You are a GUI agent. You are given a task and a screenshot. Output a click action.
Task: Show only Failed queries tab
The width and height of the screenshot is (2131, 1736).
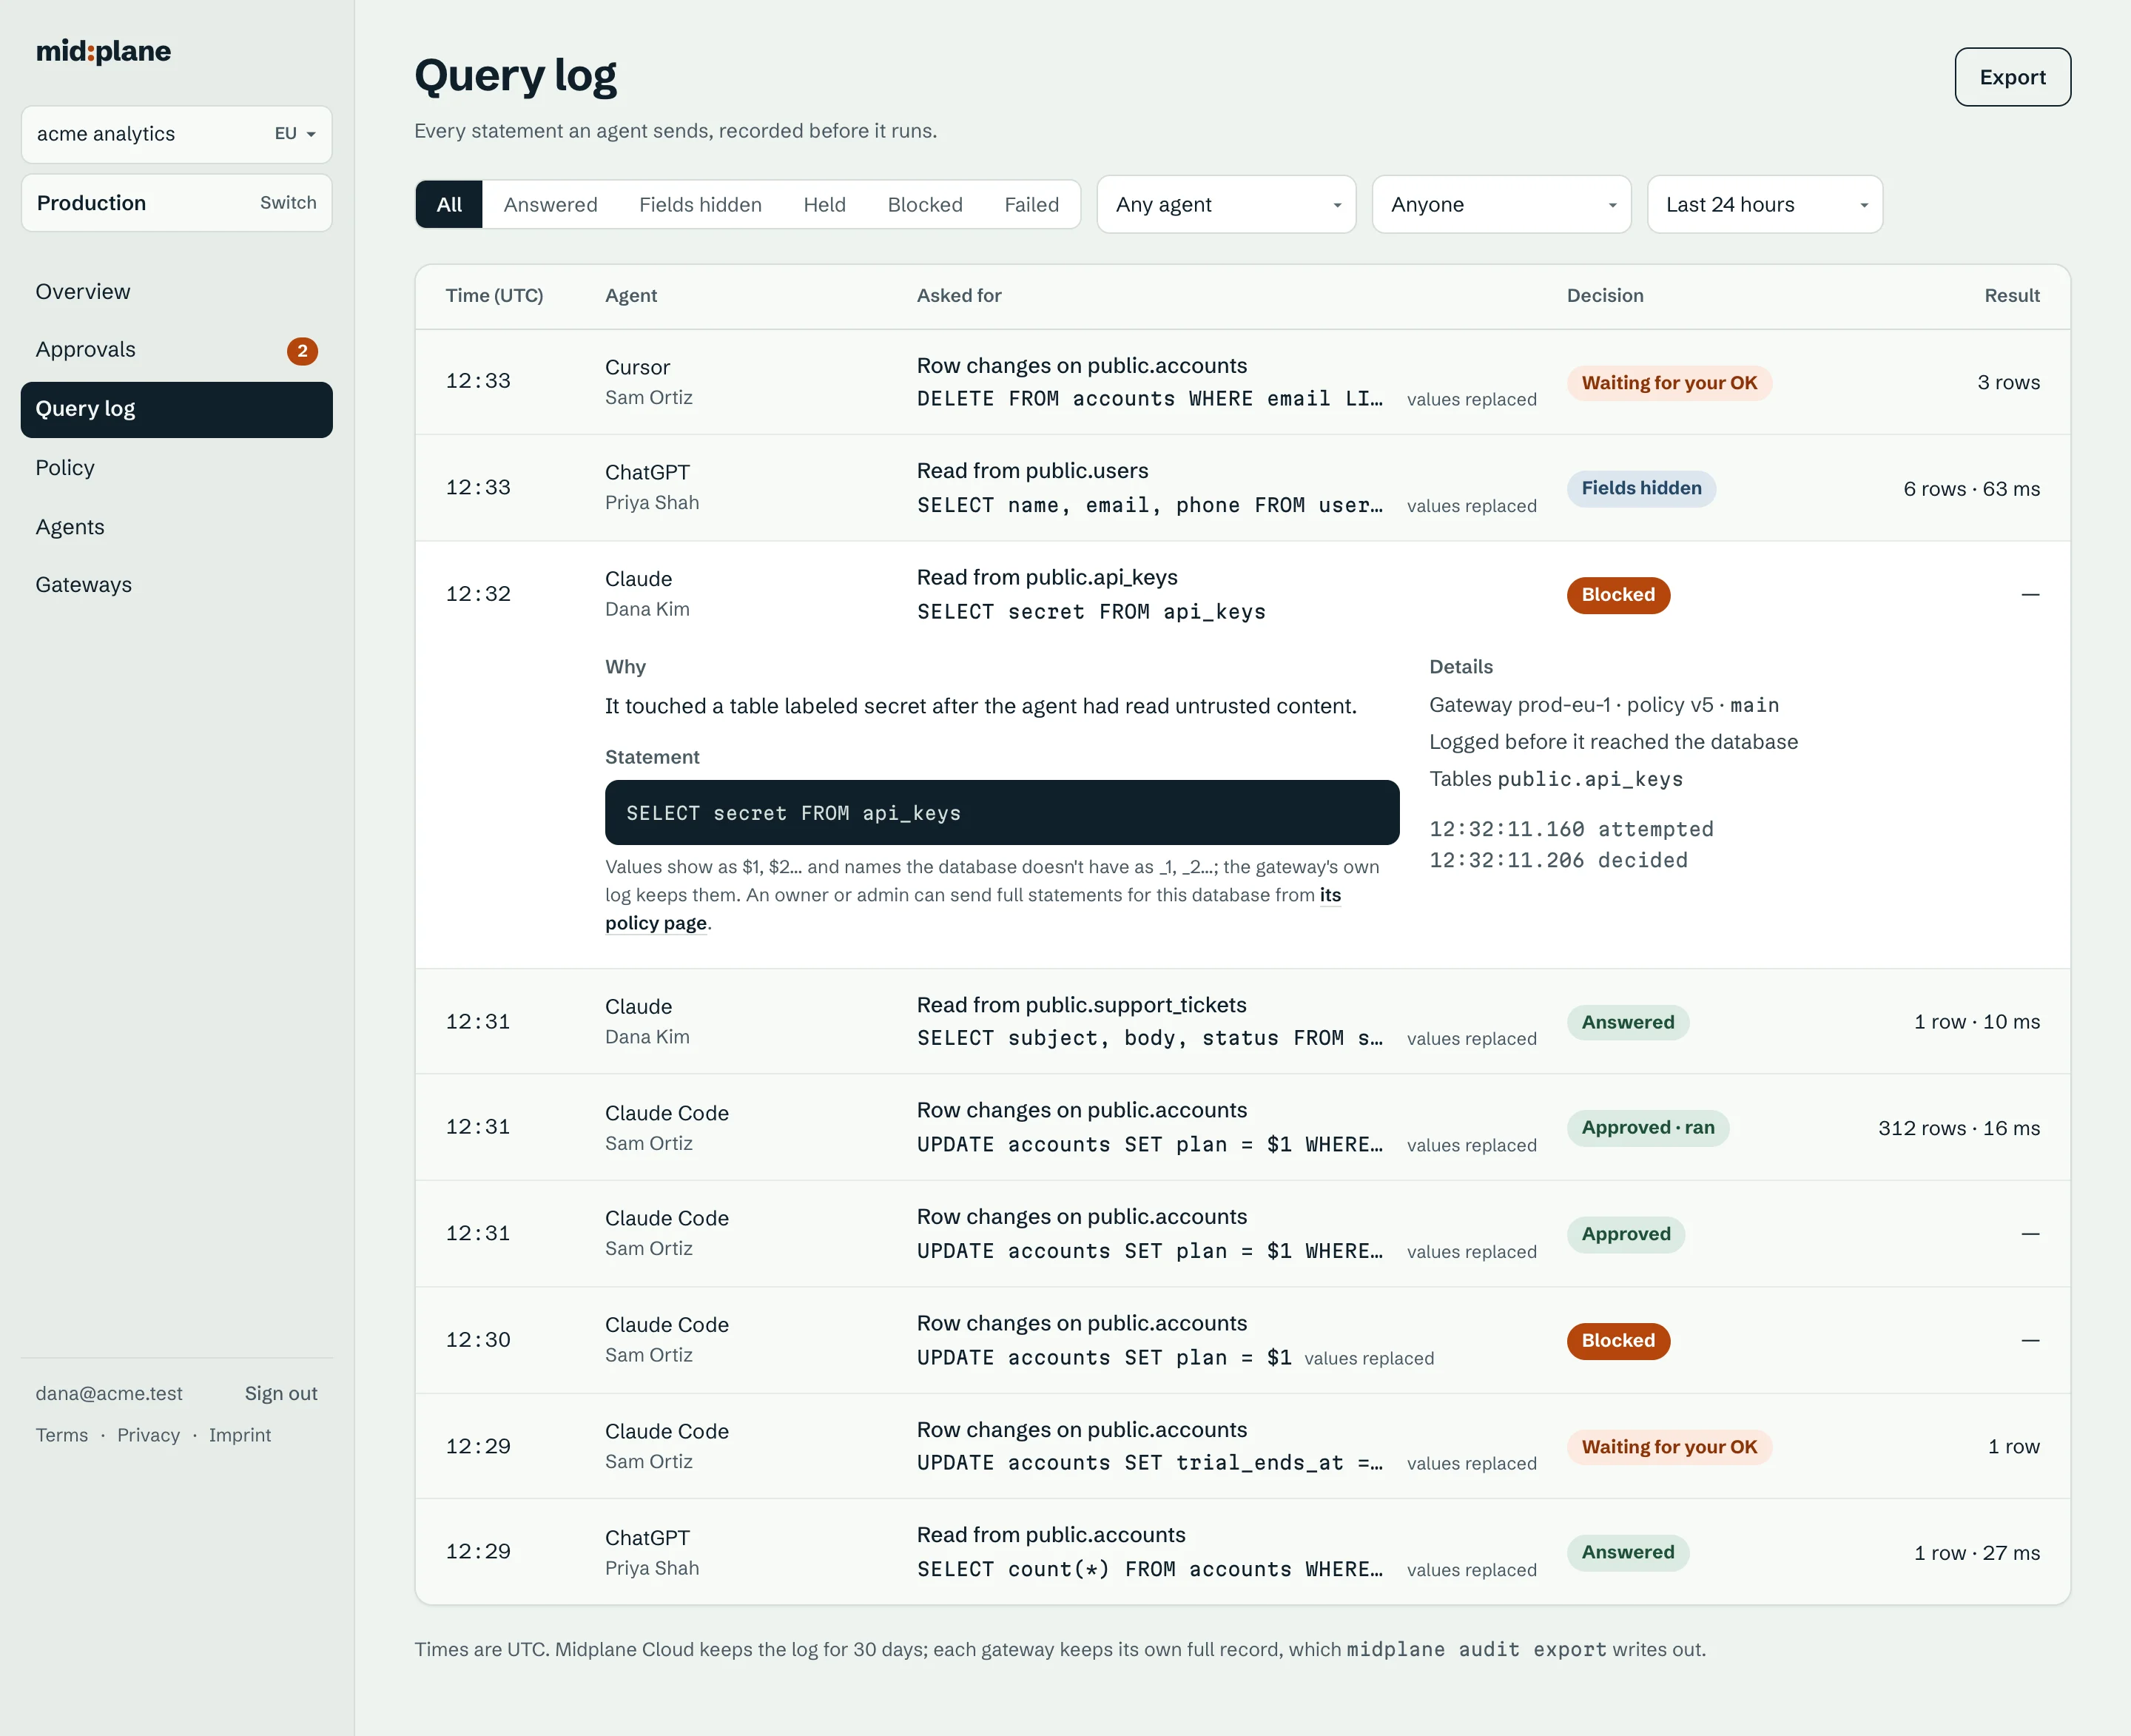1031,205
